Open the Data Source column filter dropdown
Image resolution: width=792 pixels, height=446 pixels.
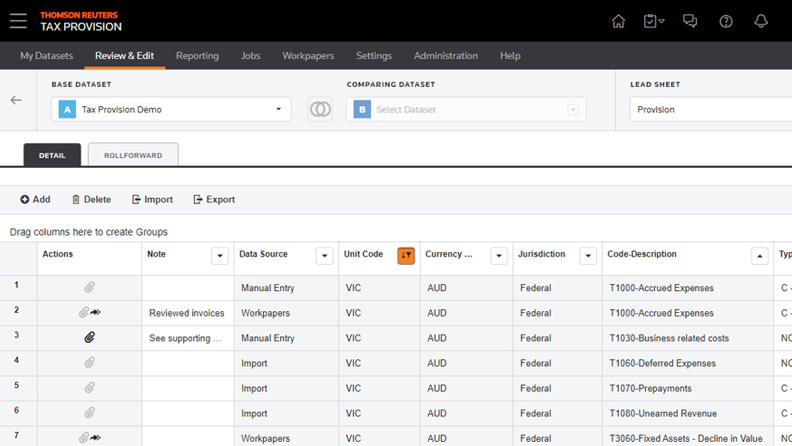[x=324, y=256]
